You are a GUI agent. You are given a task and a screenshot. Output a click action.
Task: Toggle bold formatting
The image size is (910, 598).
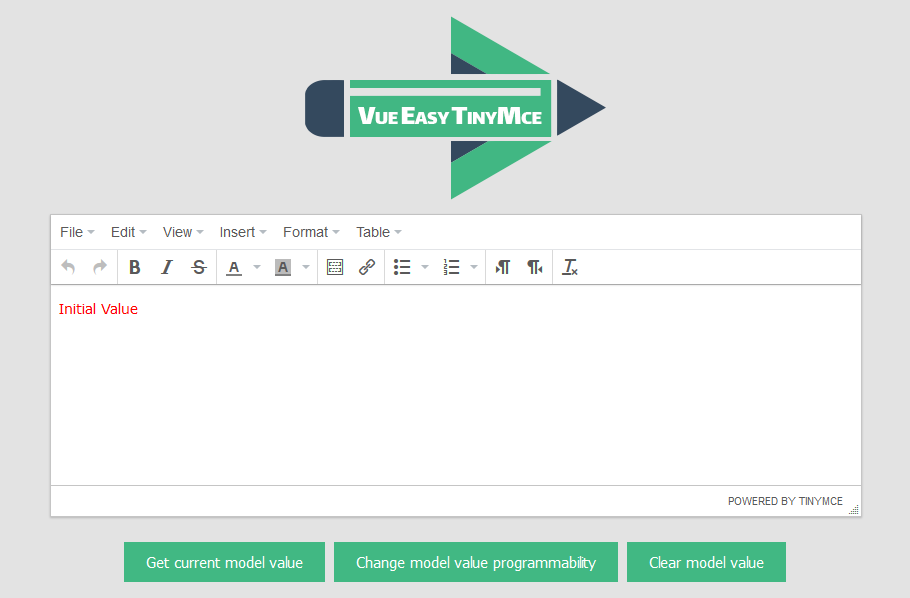pyautogui.click(x=135, y=267)
